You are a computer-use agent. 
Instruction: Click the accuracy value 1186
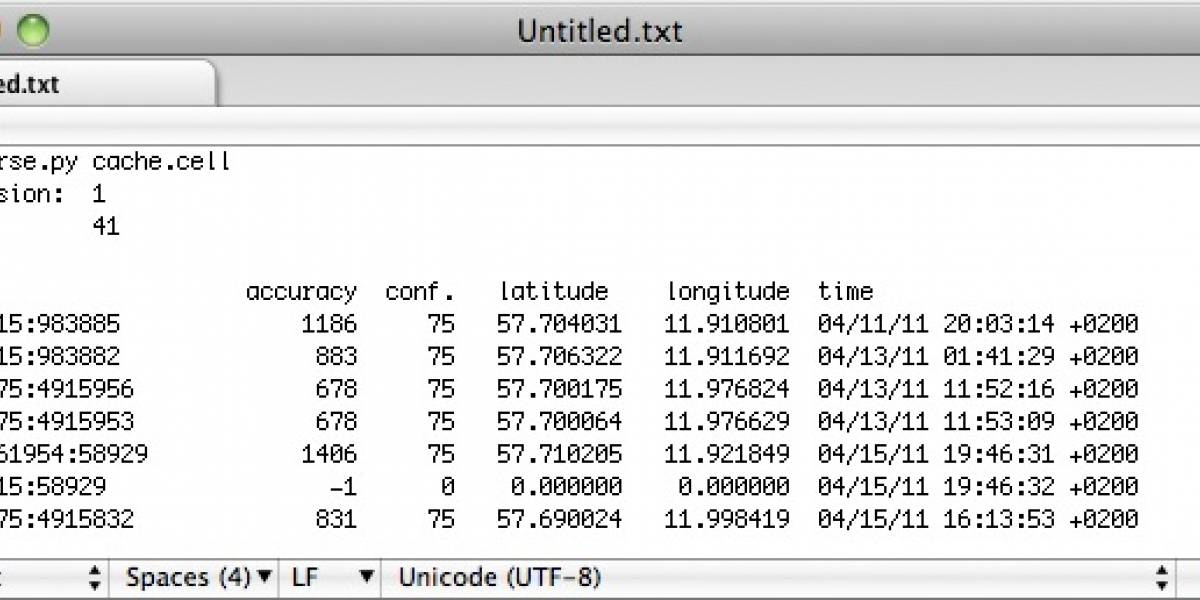pos(329,324)
